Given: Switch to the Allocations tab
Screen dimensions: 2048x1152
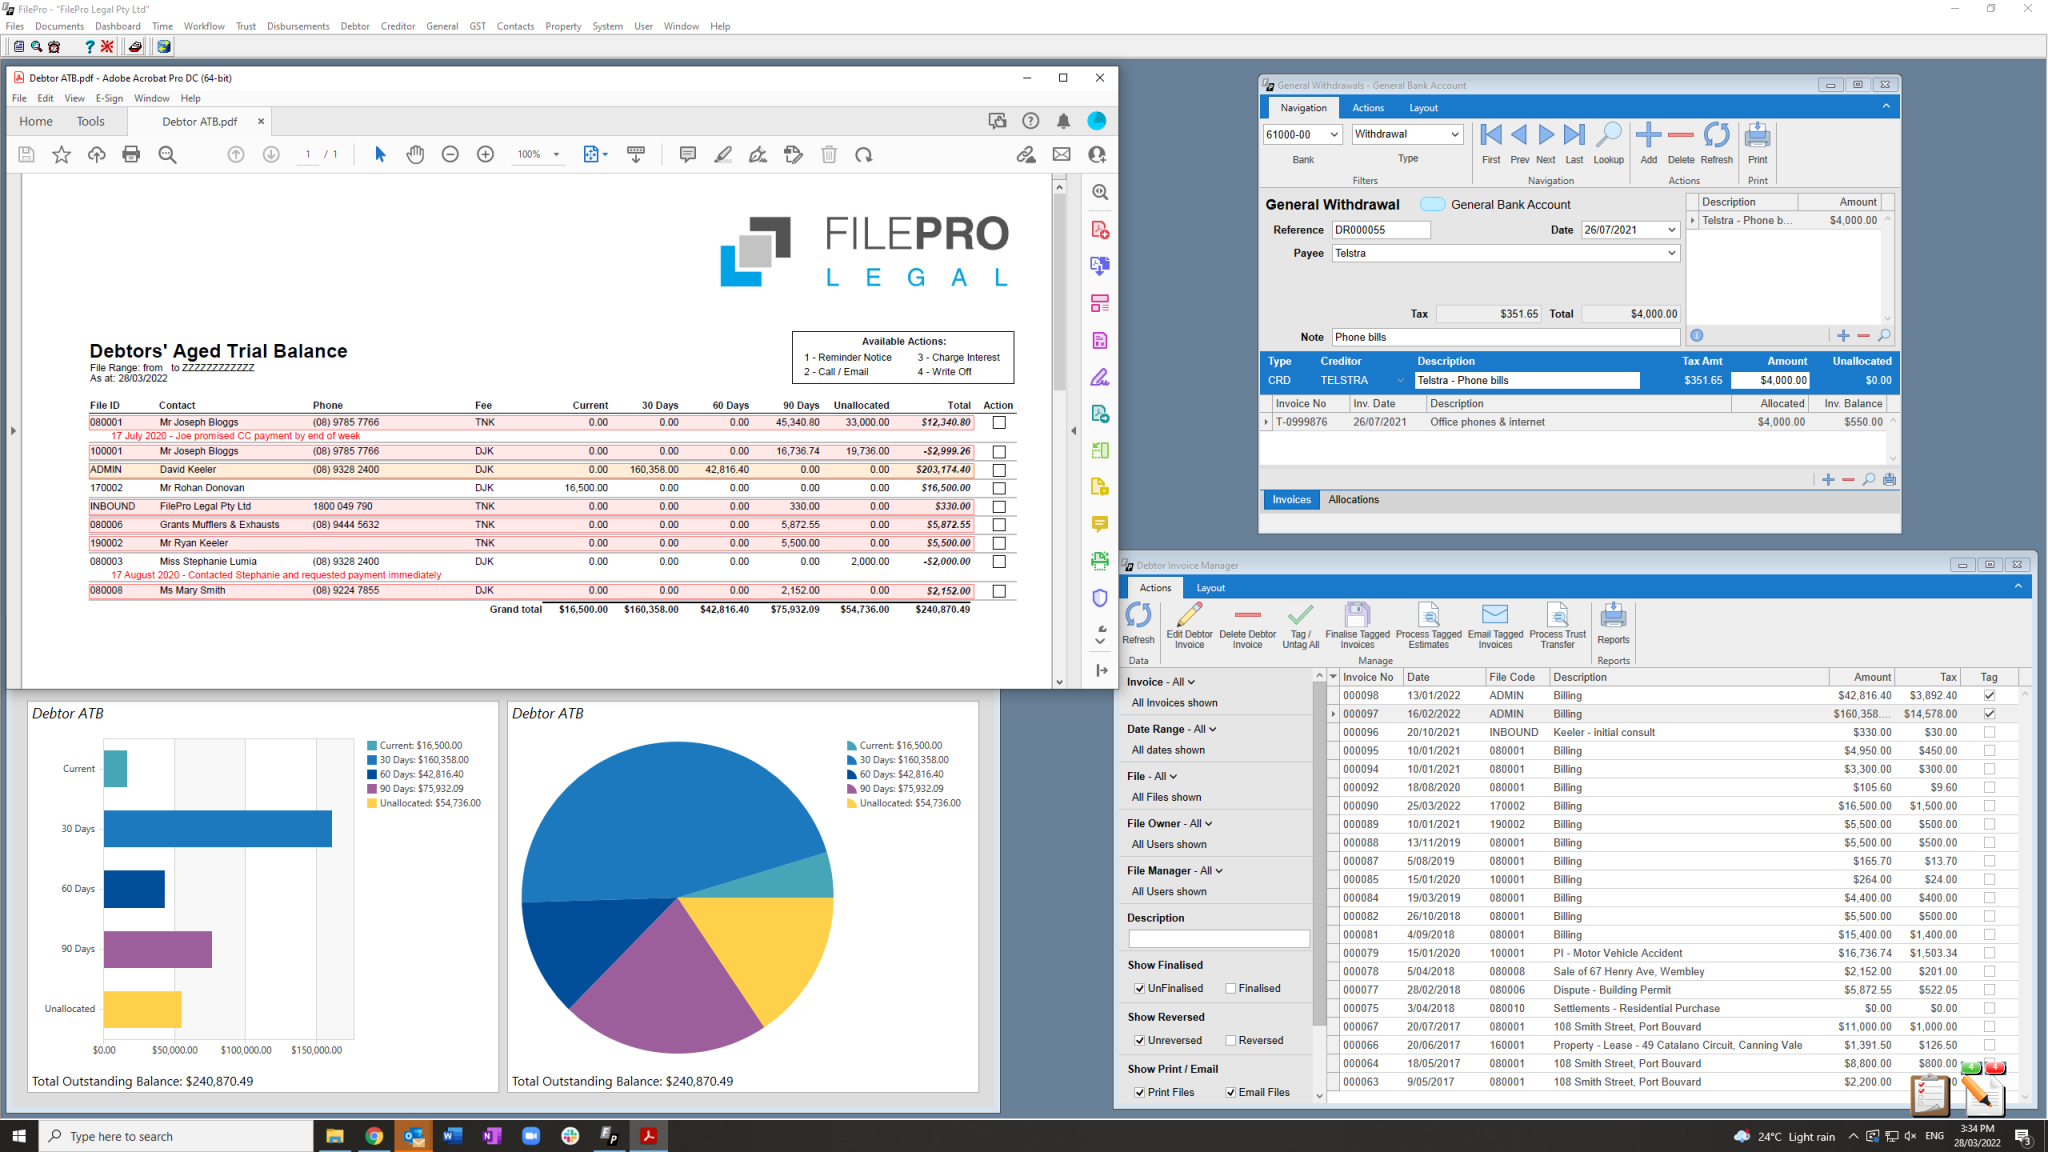Looking at the screenshot, I should [x=1353, y=499].
